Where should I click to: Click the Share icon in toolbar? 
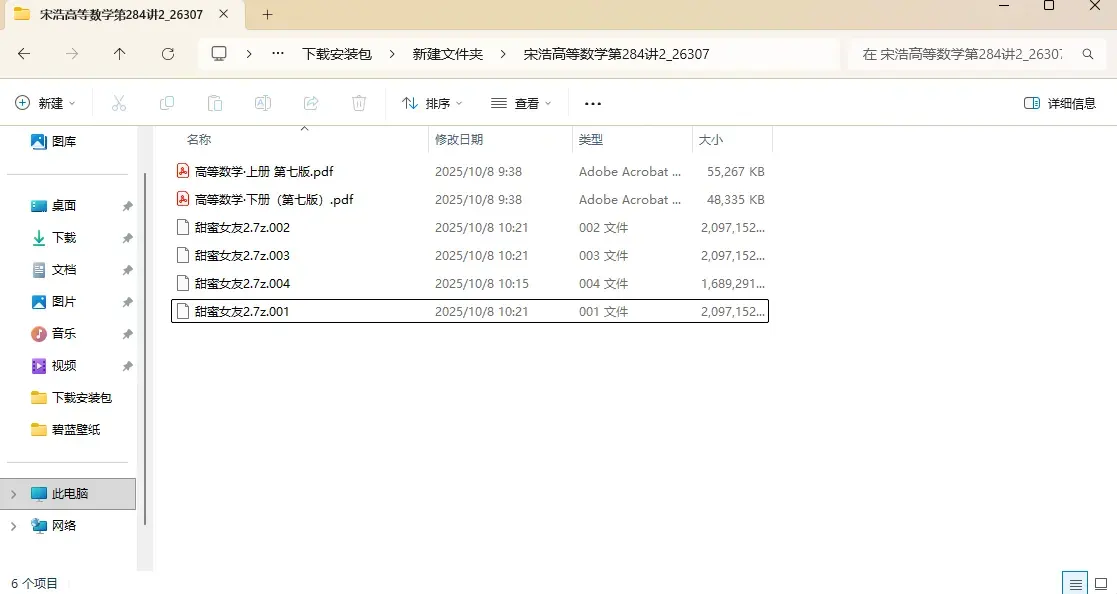[311, 103]
